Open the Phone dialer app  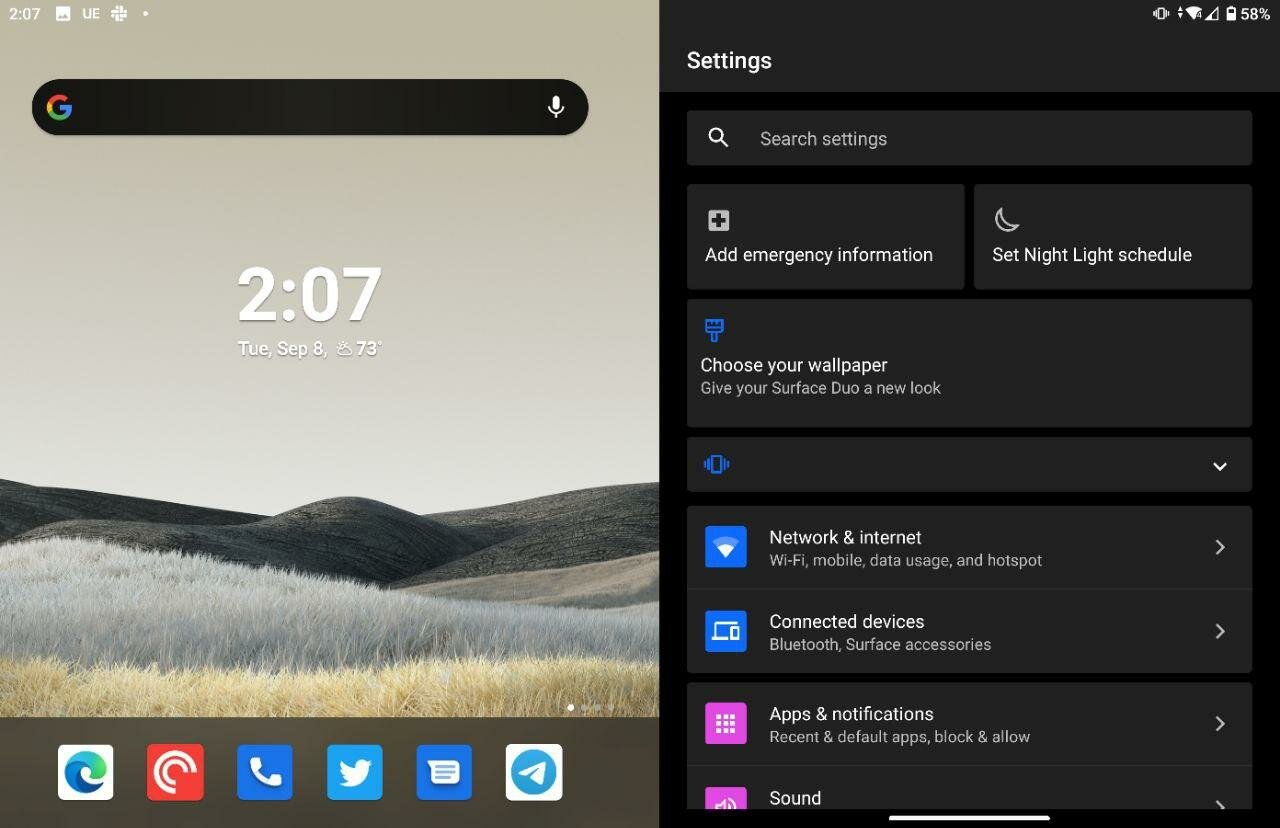tap(265, 772)
